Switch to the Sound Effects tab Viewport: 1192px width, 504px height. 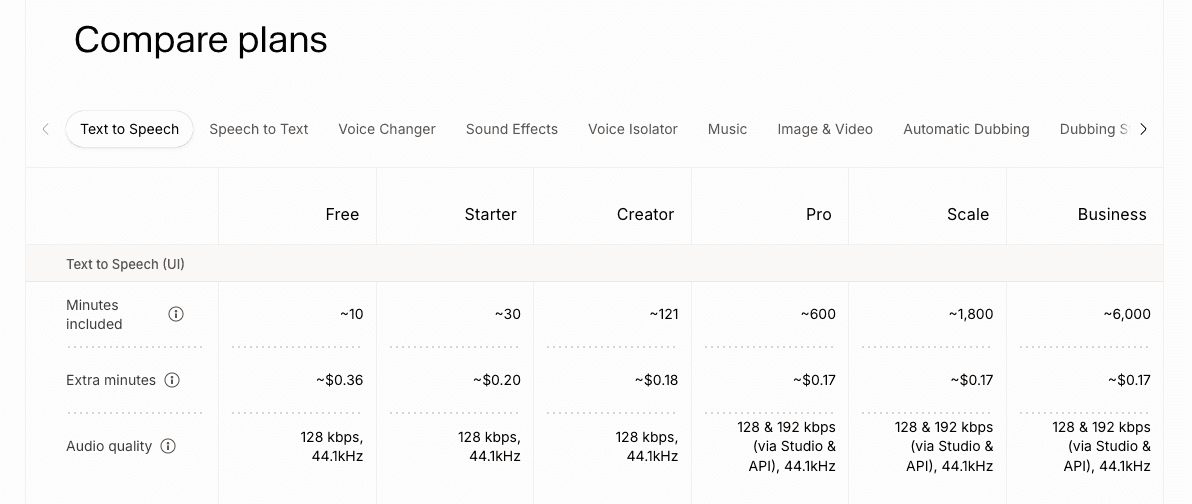tap(512, 129)
